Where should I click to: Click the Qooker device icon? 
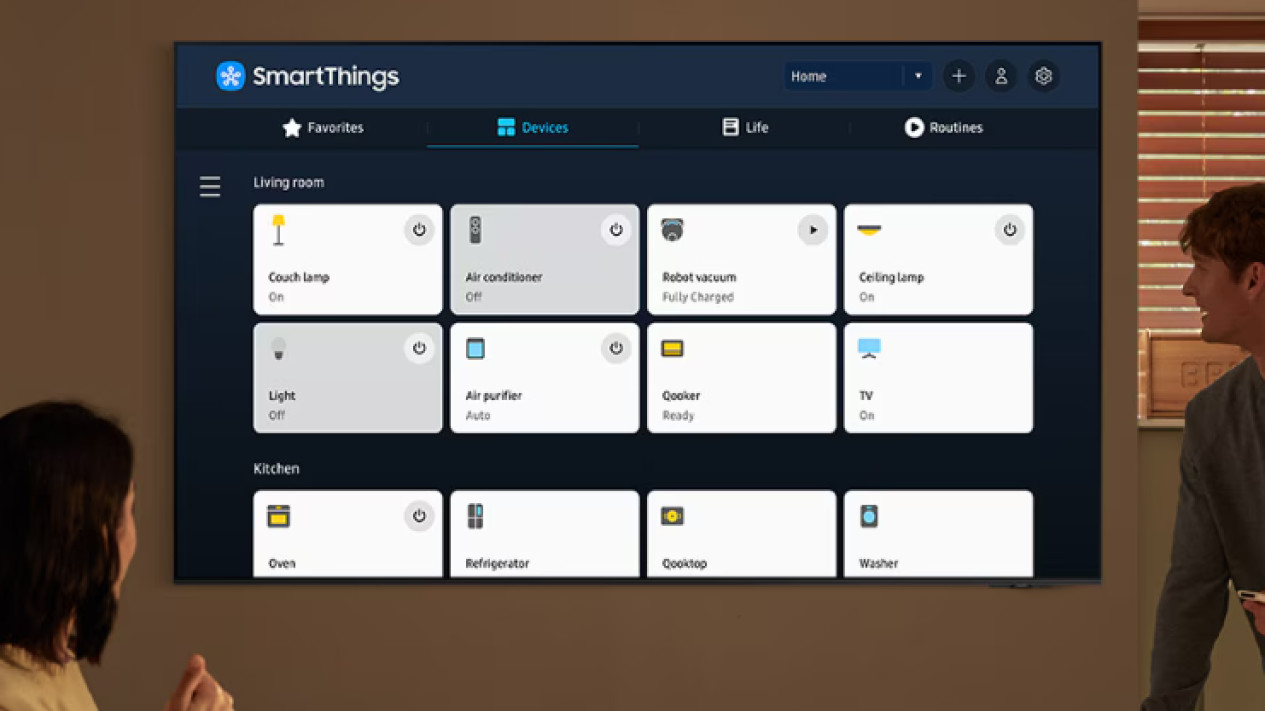(x=672, y=348)
